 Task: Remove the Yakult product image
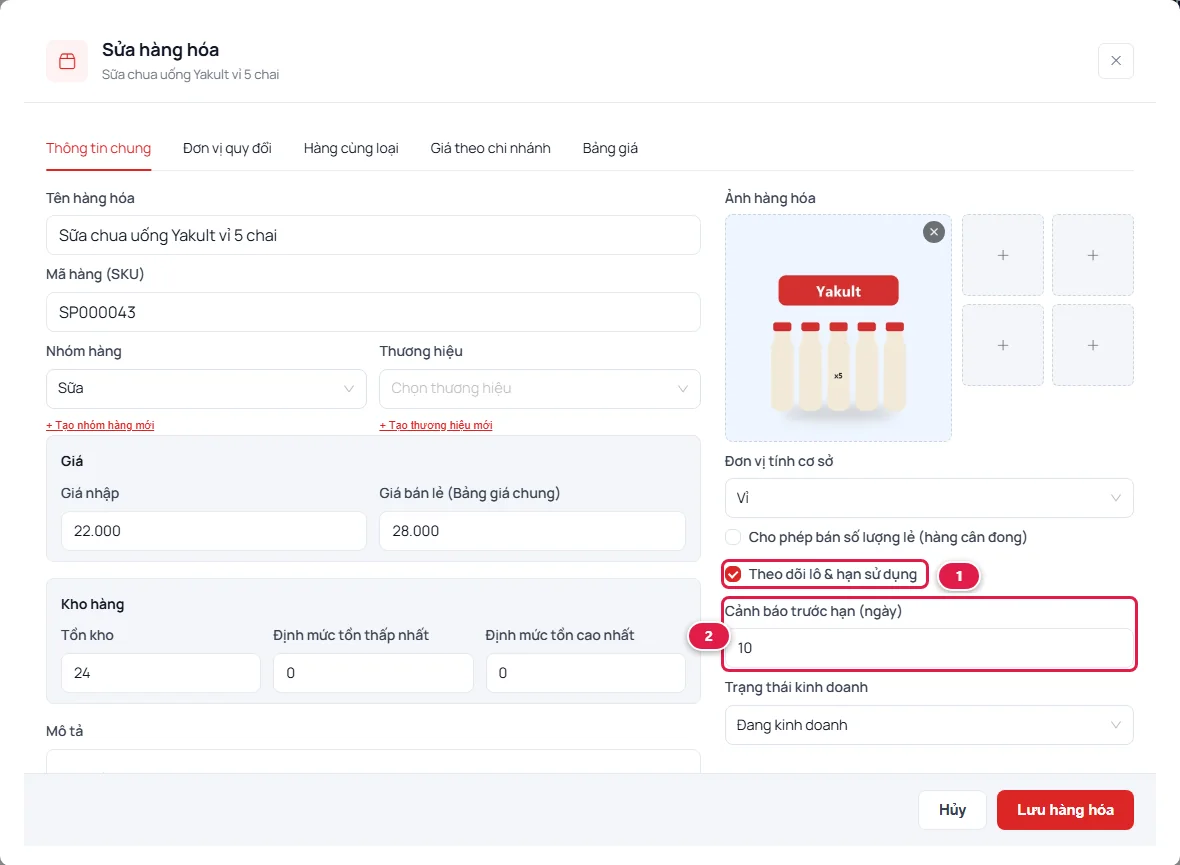[933, 232]
